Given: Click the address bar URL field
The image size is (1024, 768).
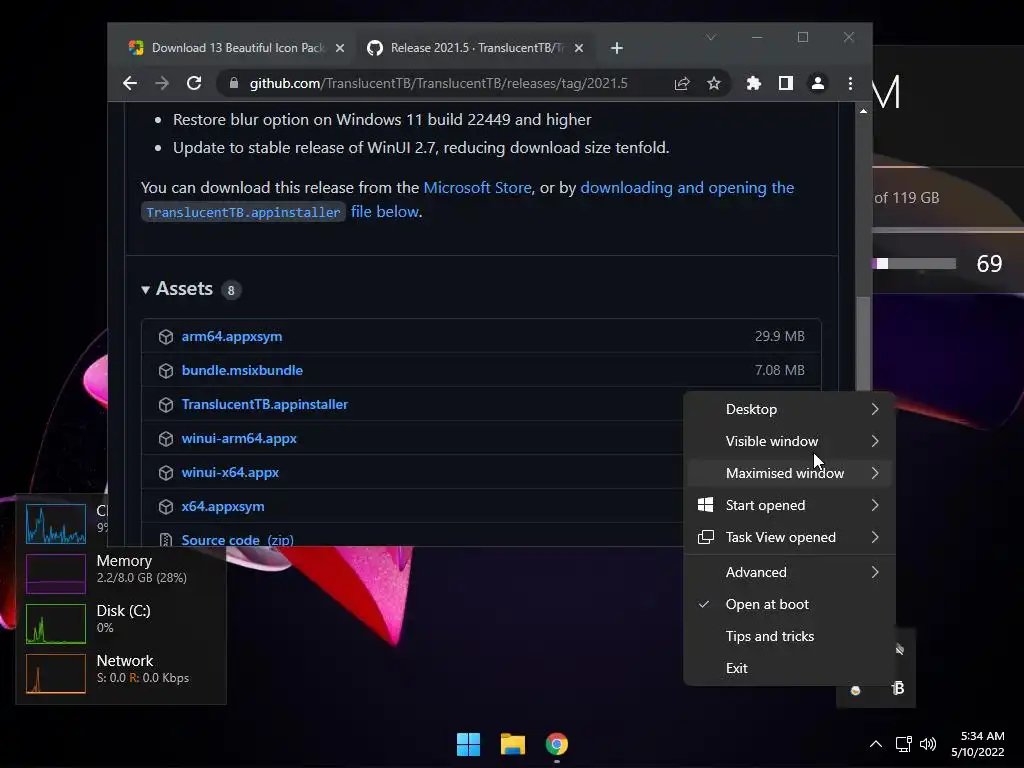Looking at the screenshot, I should (x=438, y=84).
